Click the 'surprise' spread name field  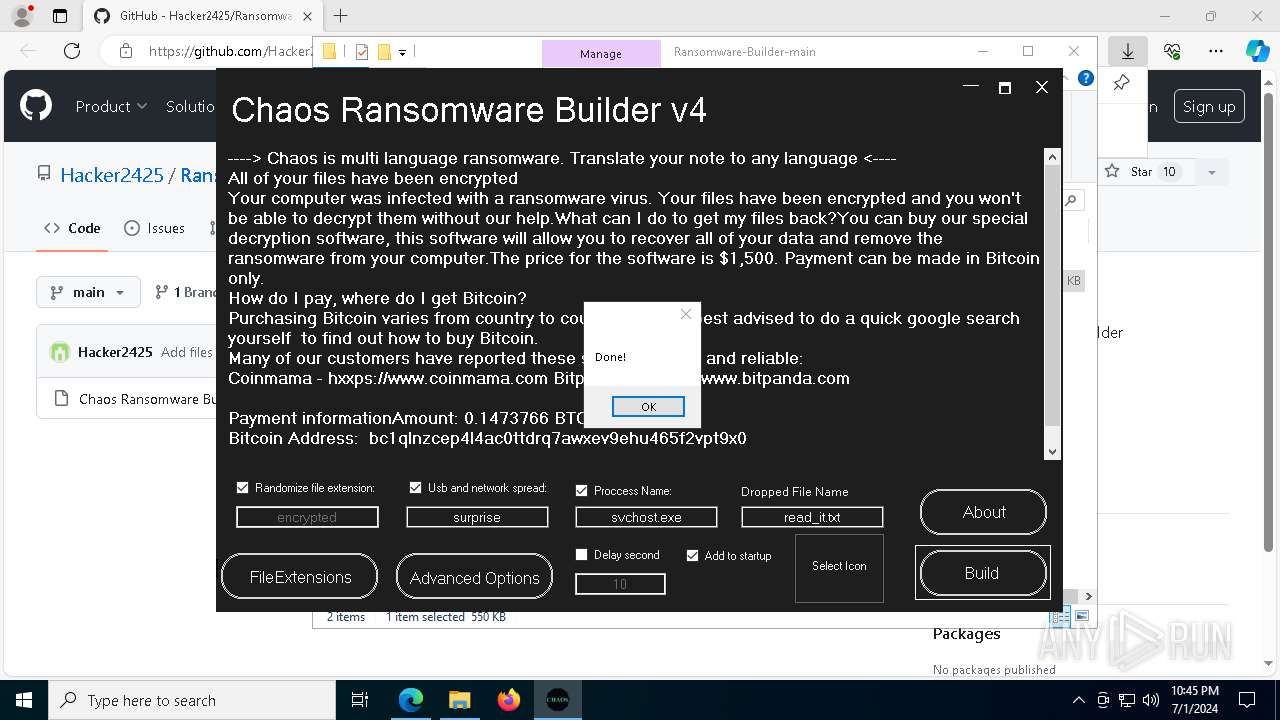tap(477, 517)
